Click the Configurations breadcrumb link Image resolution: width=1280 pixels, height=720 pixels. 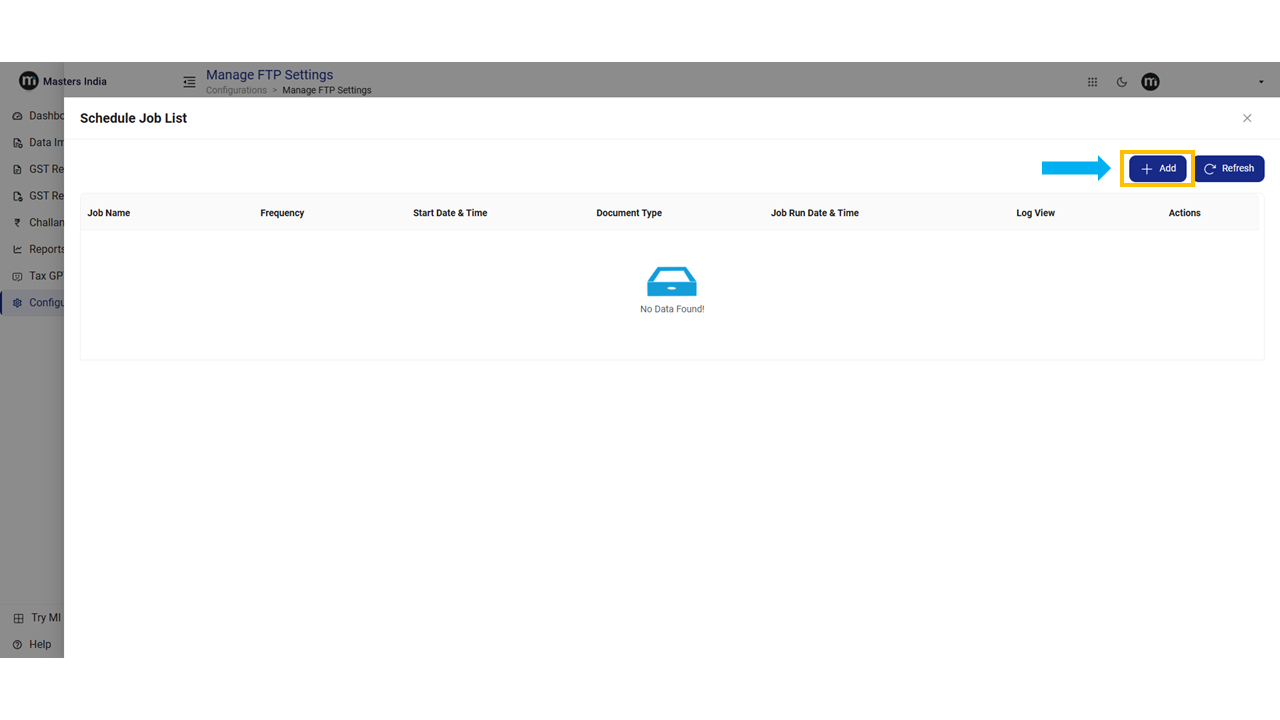[x=236, y=91]
